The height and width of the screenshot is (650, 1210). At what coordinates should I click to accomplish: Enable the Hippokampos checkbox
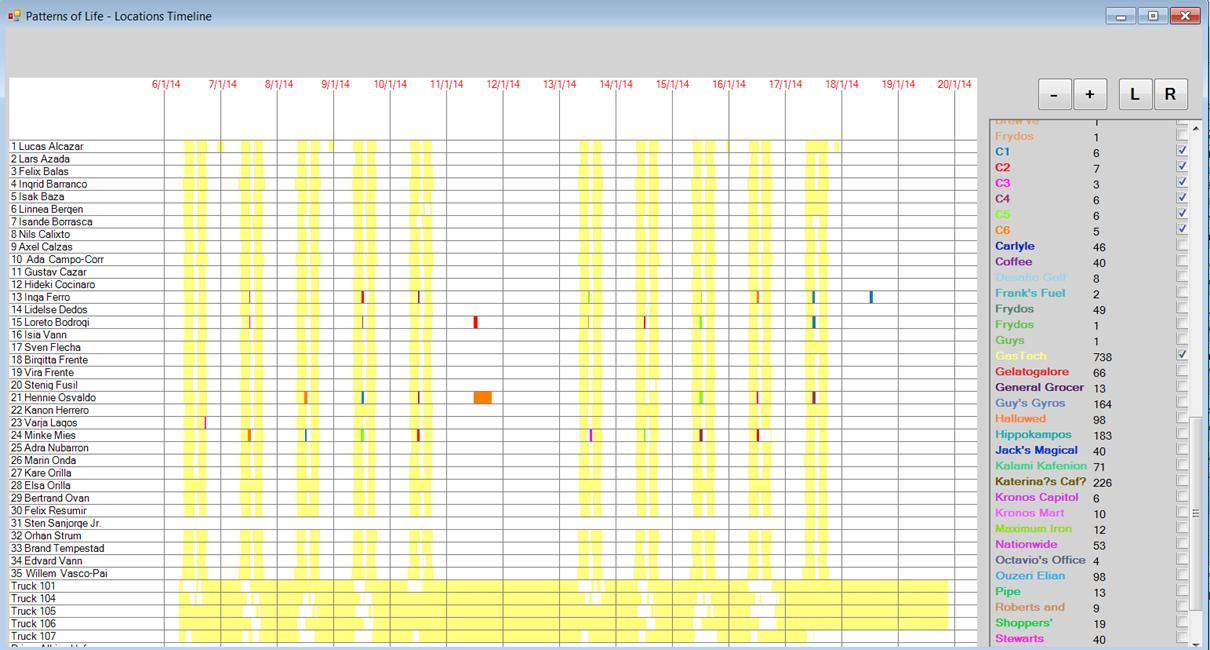coord(1182,434)
